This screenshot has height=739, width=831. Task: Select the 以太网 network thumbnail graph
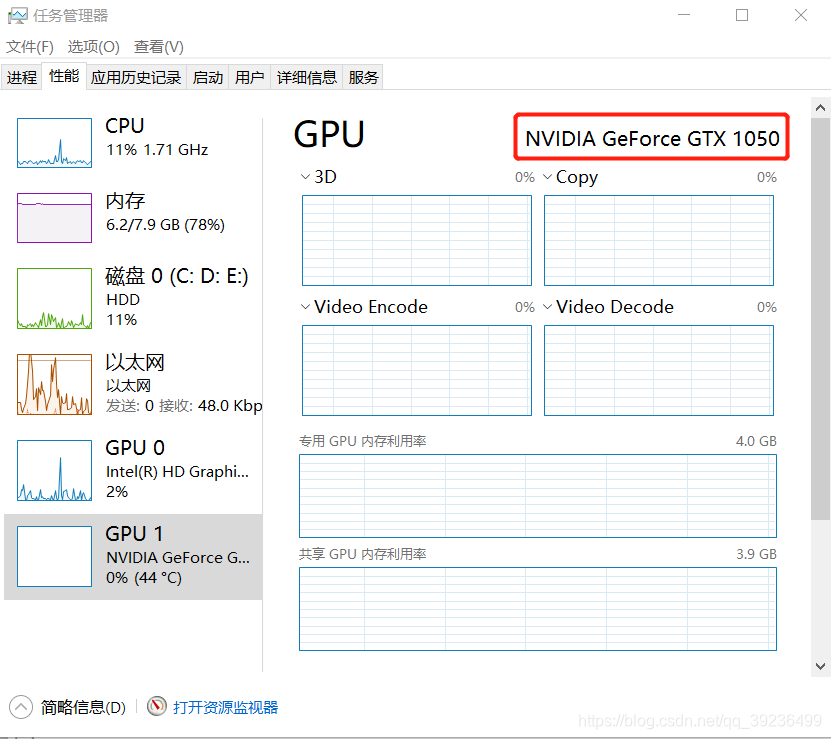coord(55,384)
